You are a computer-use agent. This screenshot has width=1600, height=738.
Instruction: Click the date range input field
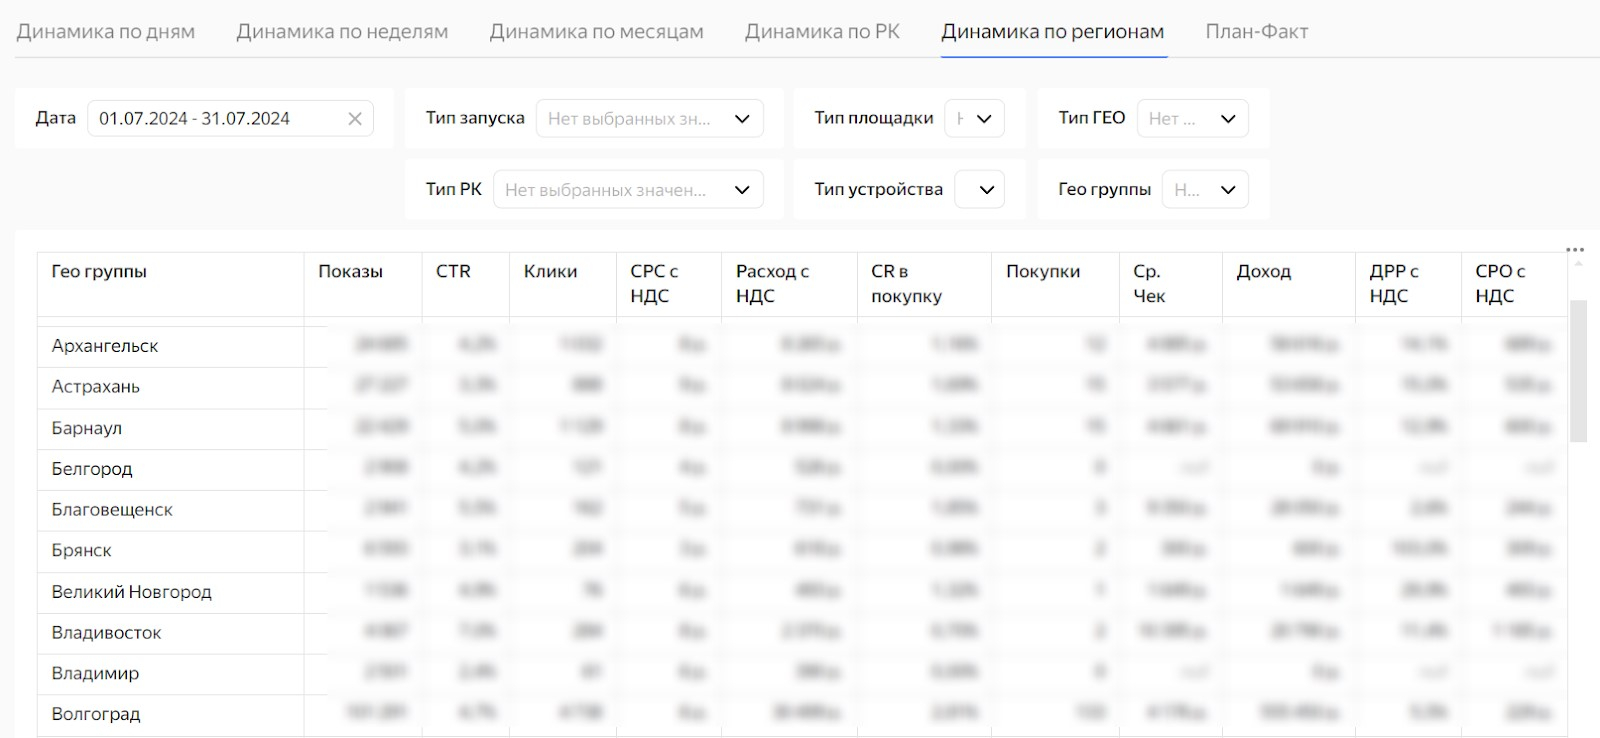click(x=215, y=119)
